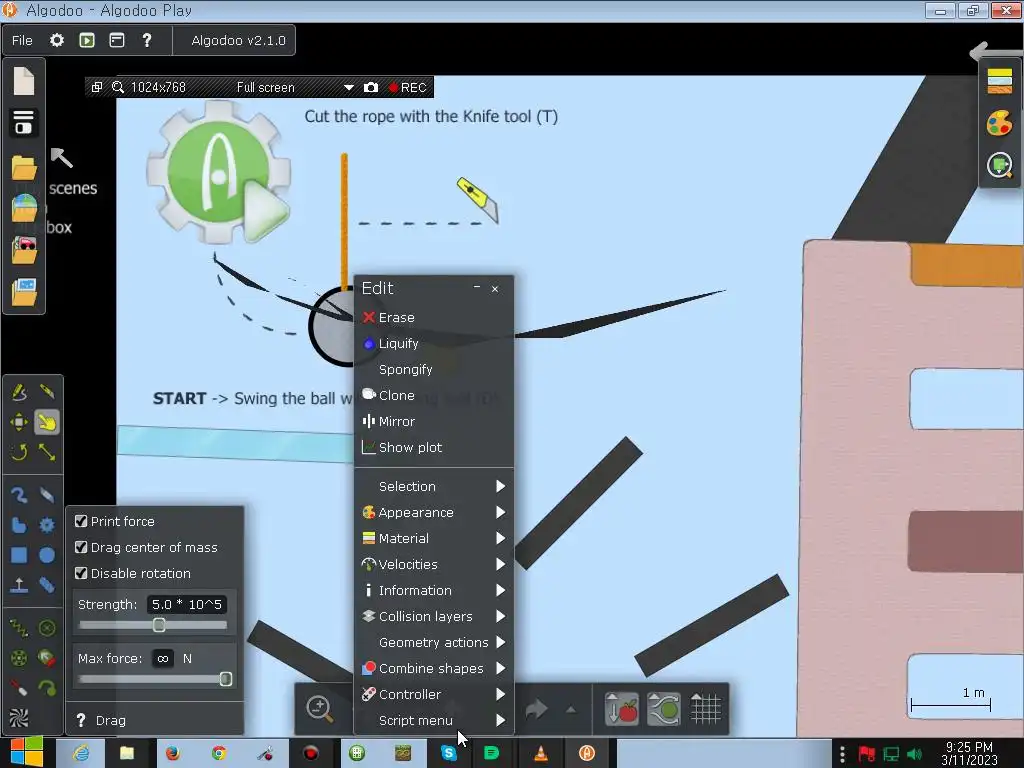Screen dimensions: 1024x768
Task: Open the appearance color palette in the right panel
Action: [999, 123]
